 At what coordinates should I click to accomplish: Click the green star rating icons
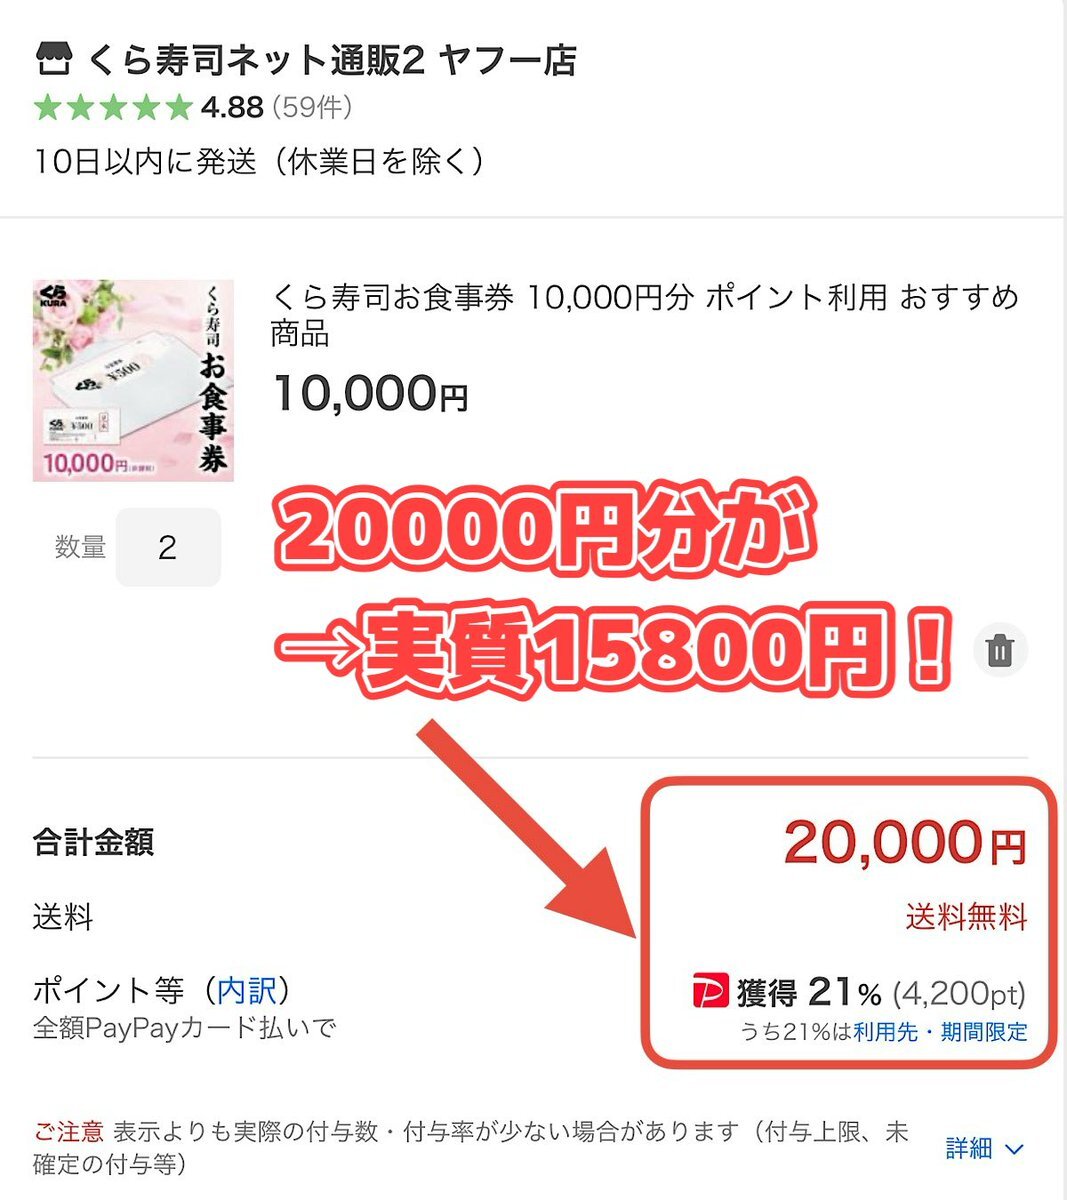point(112,107)
